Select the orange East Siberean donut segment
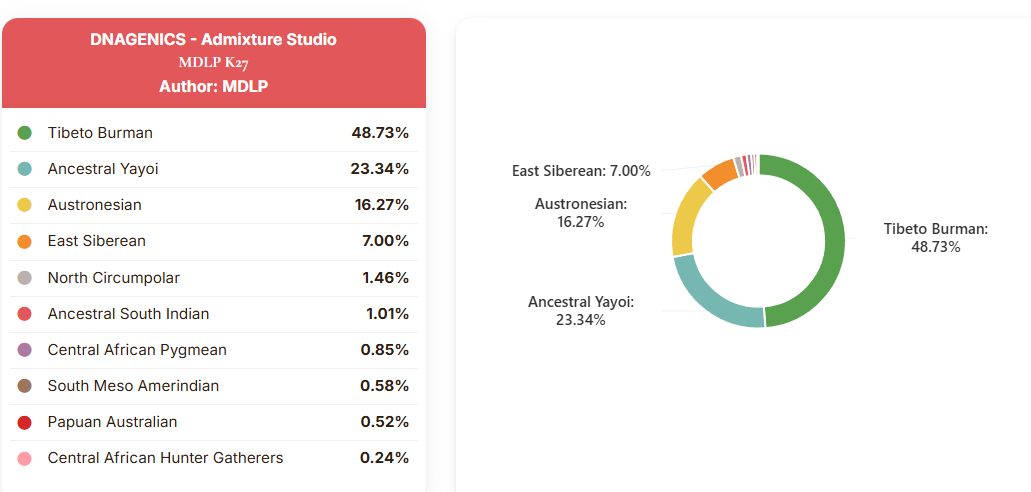This screenshot has width=1031, height=492. point(719,174)
